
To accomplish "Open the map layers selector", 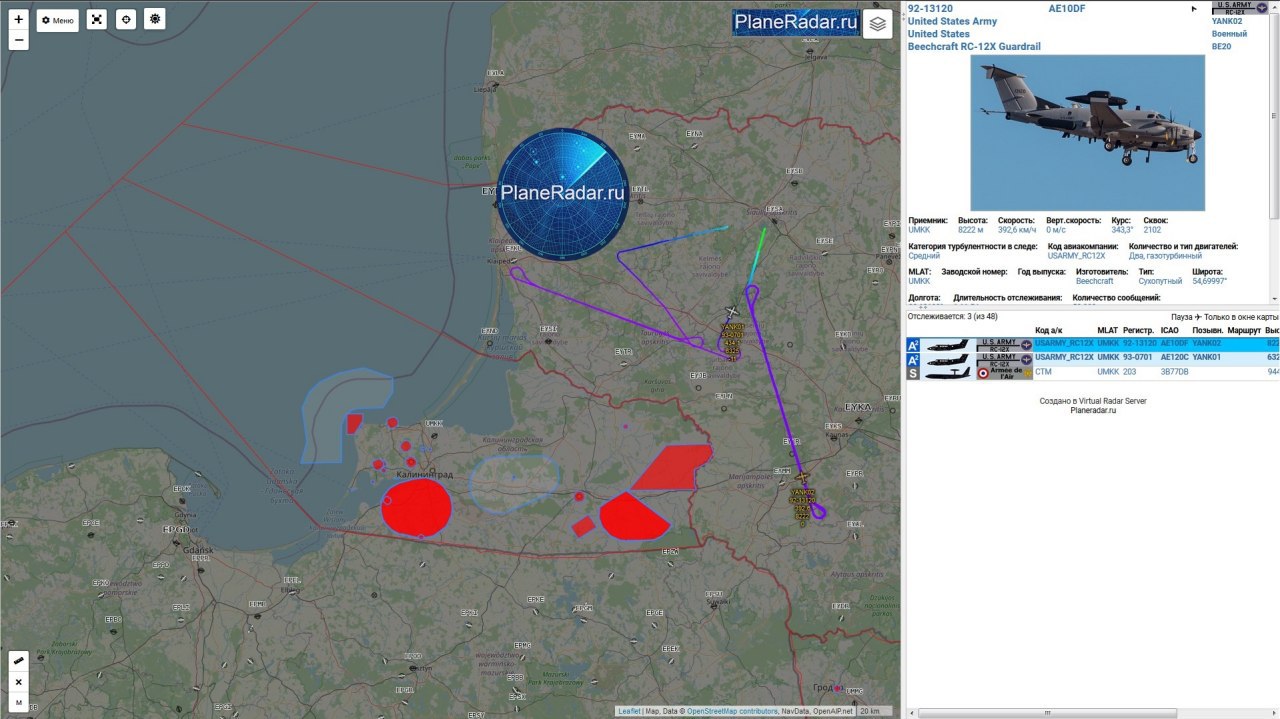I will point(878,23).
